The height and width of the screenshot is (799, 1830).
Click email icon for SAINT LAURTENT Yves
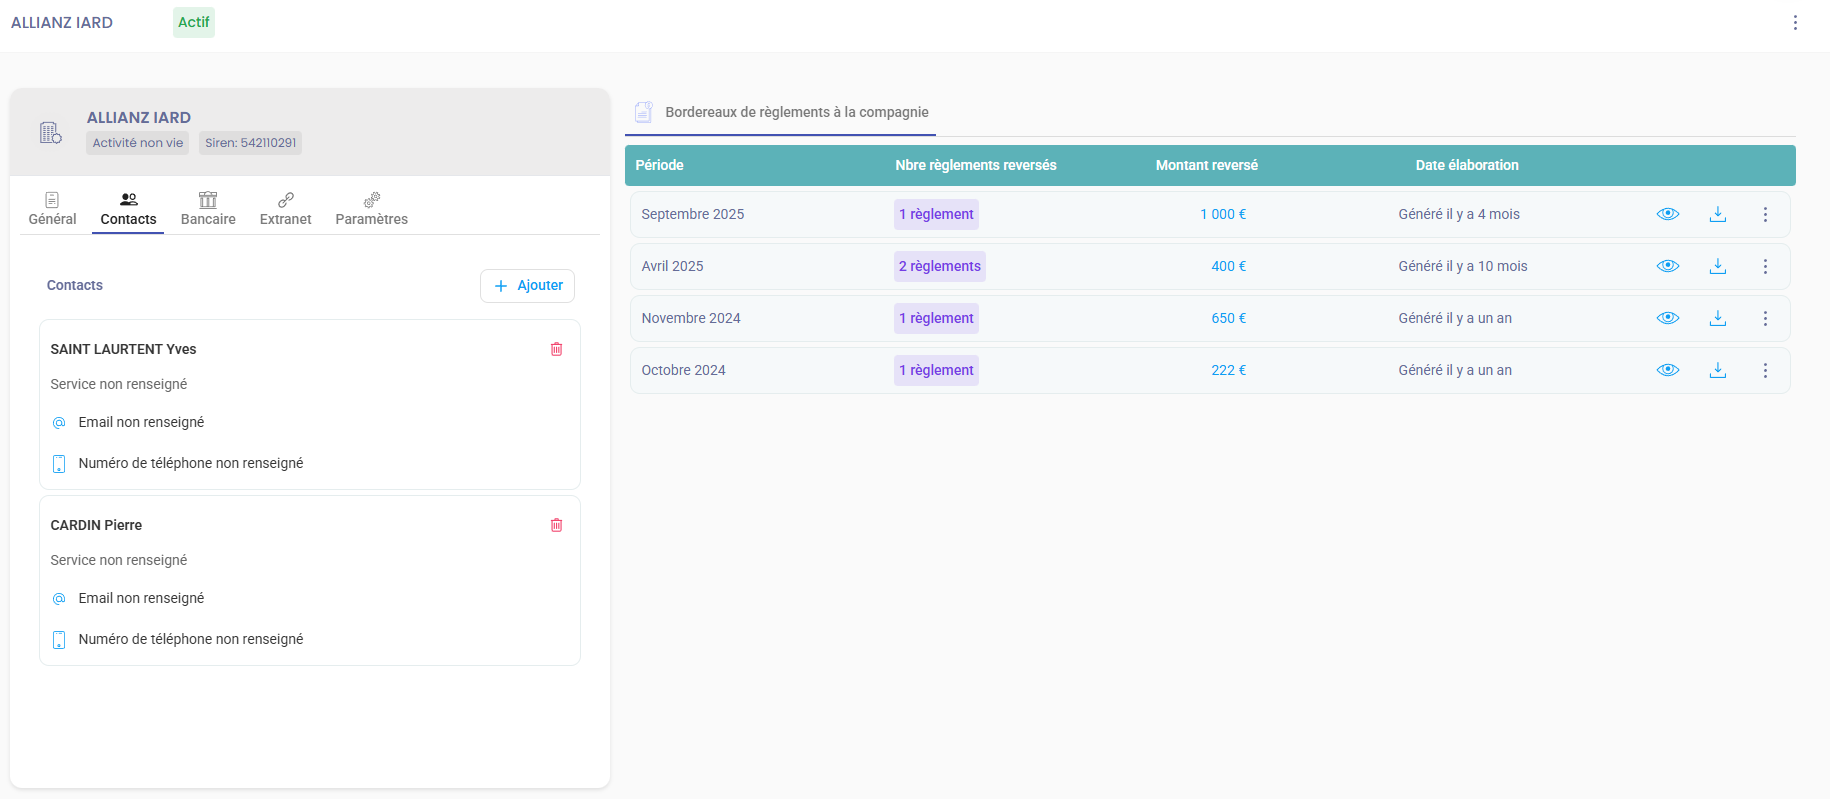[59, 423]
